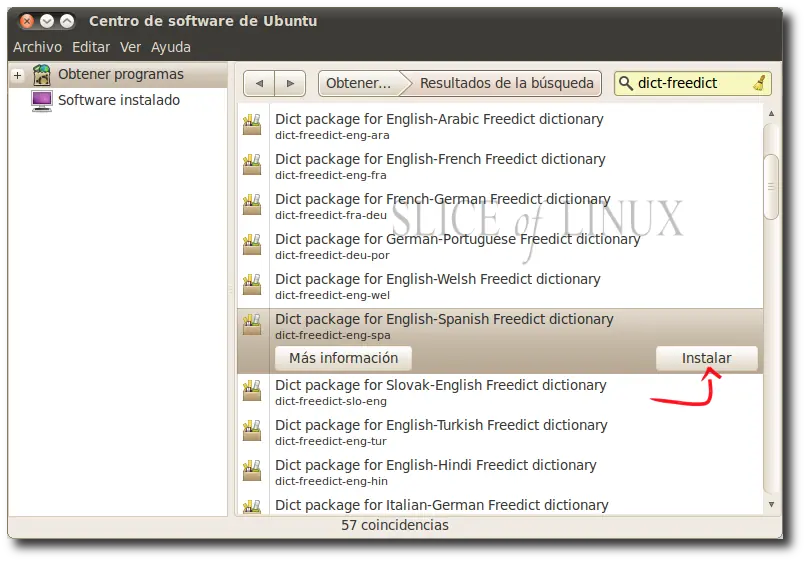
Task: Select the English-Turkish Freedict dictionary row
Action: click(x=500, y=432)
